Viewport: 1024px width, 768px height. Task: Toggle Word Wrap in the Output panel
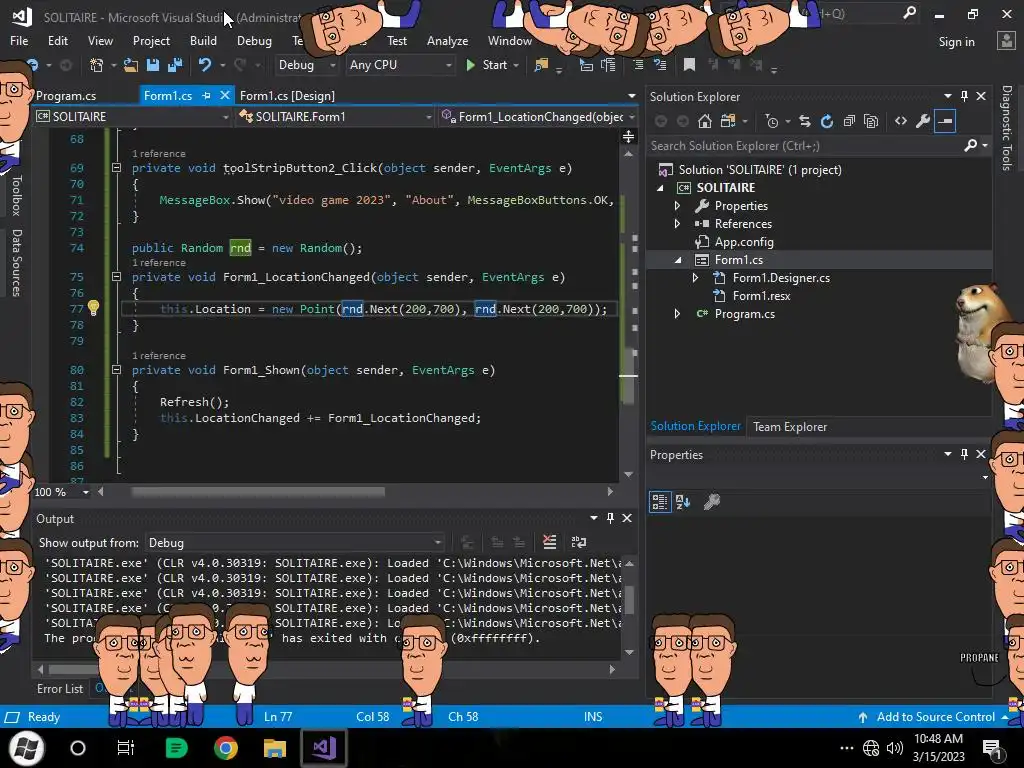[579, 542]
